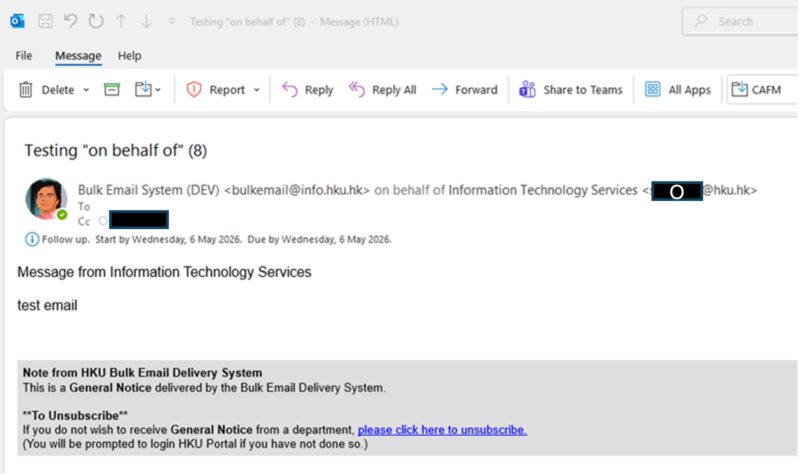Click the Delete button label
Image resolution: width=800 pixels, height=475 pixels.
[x=58, y=90]
